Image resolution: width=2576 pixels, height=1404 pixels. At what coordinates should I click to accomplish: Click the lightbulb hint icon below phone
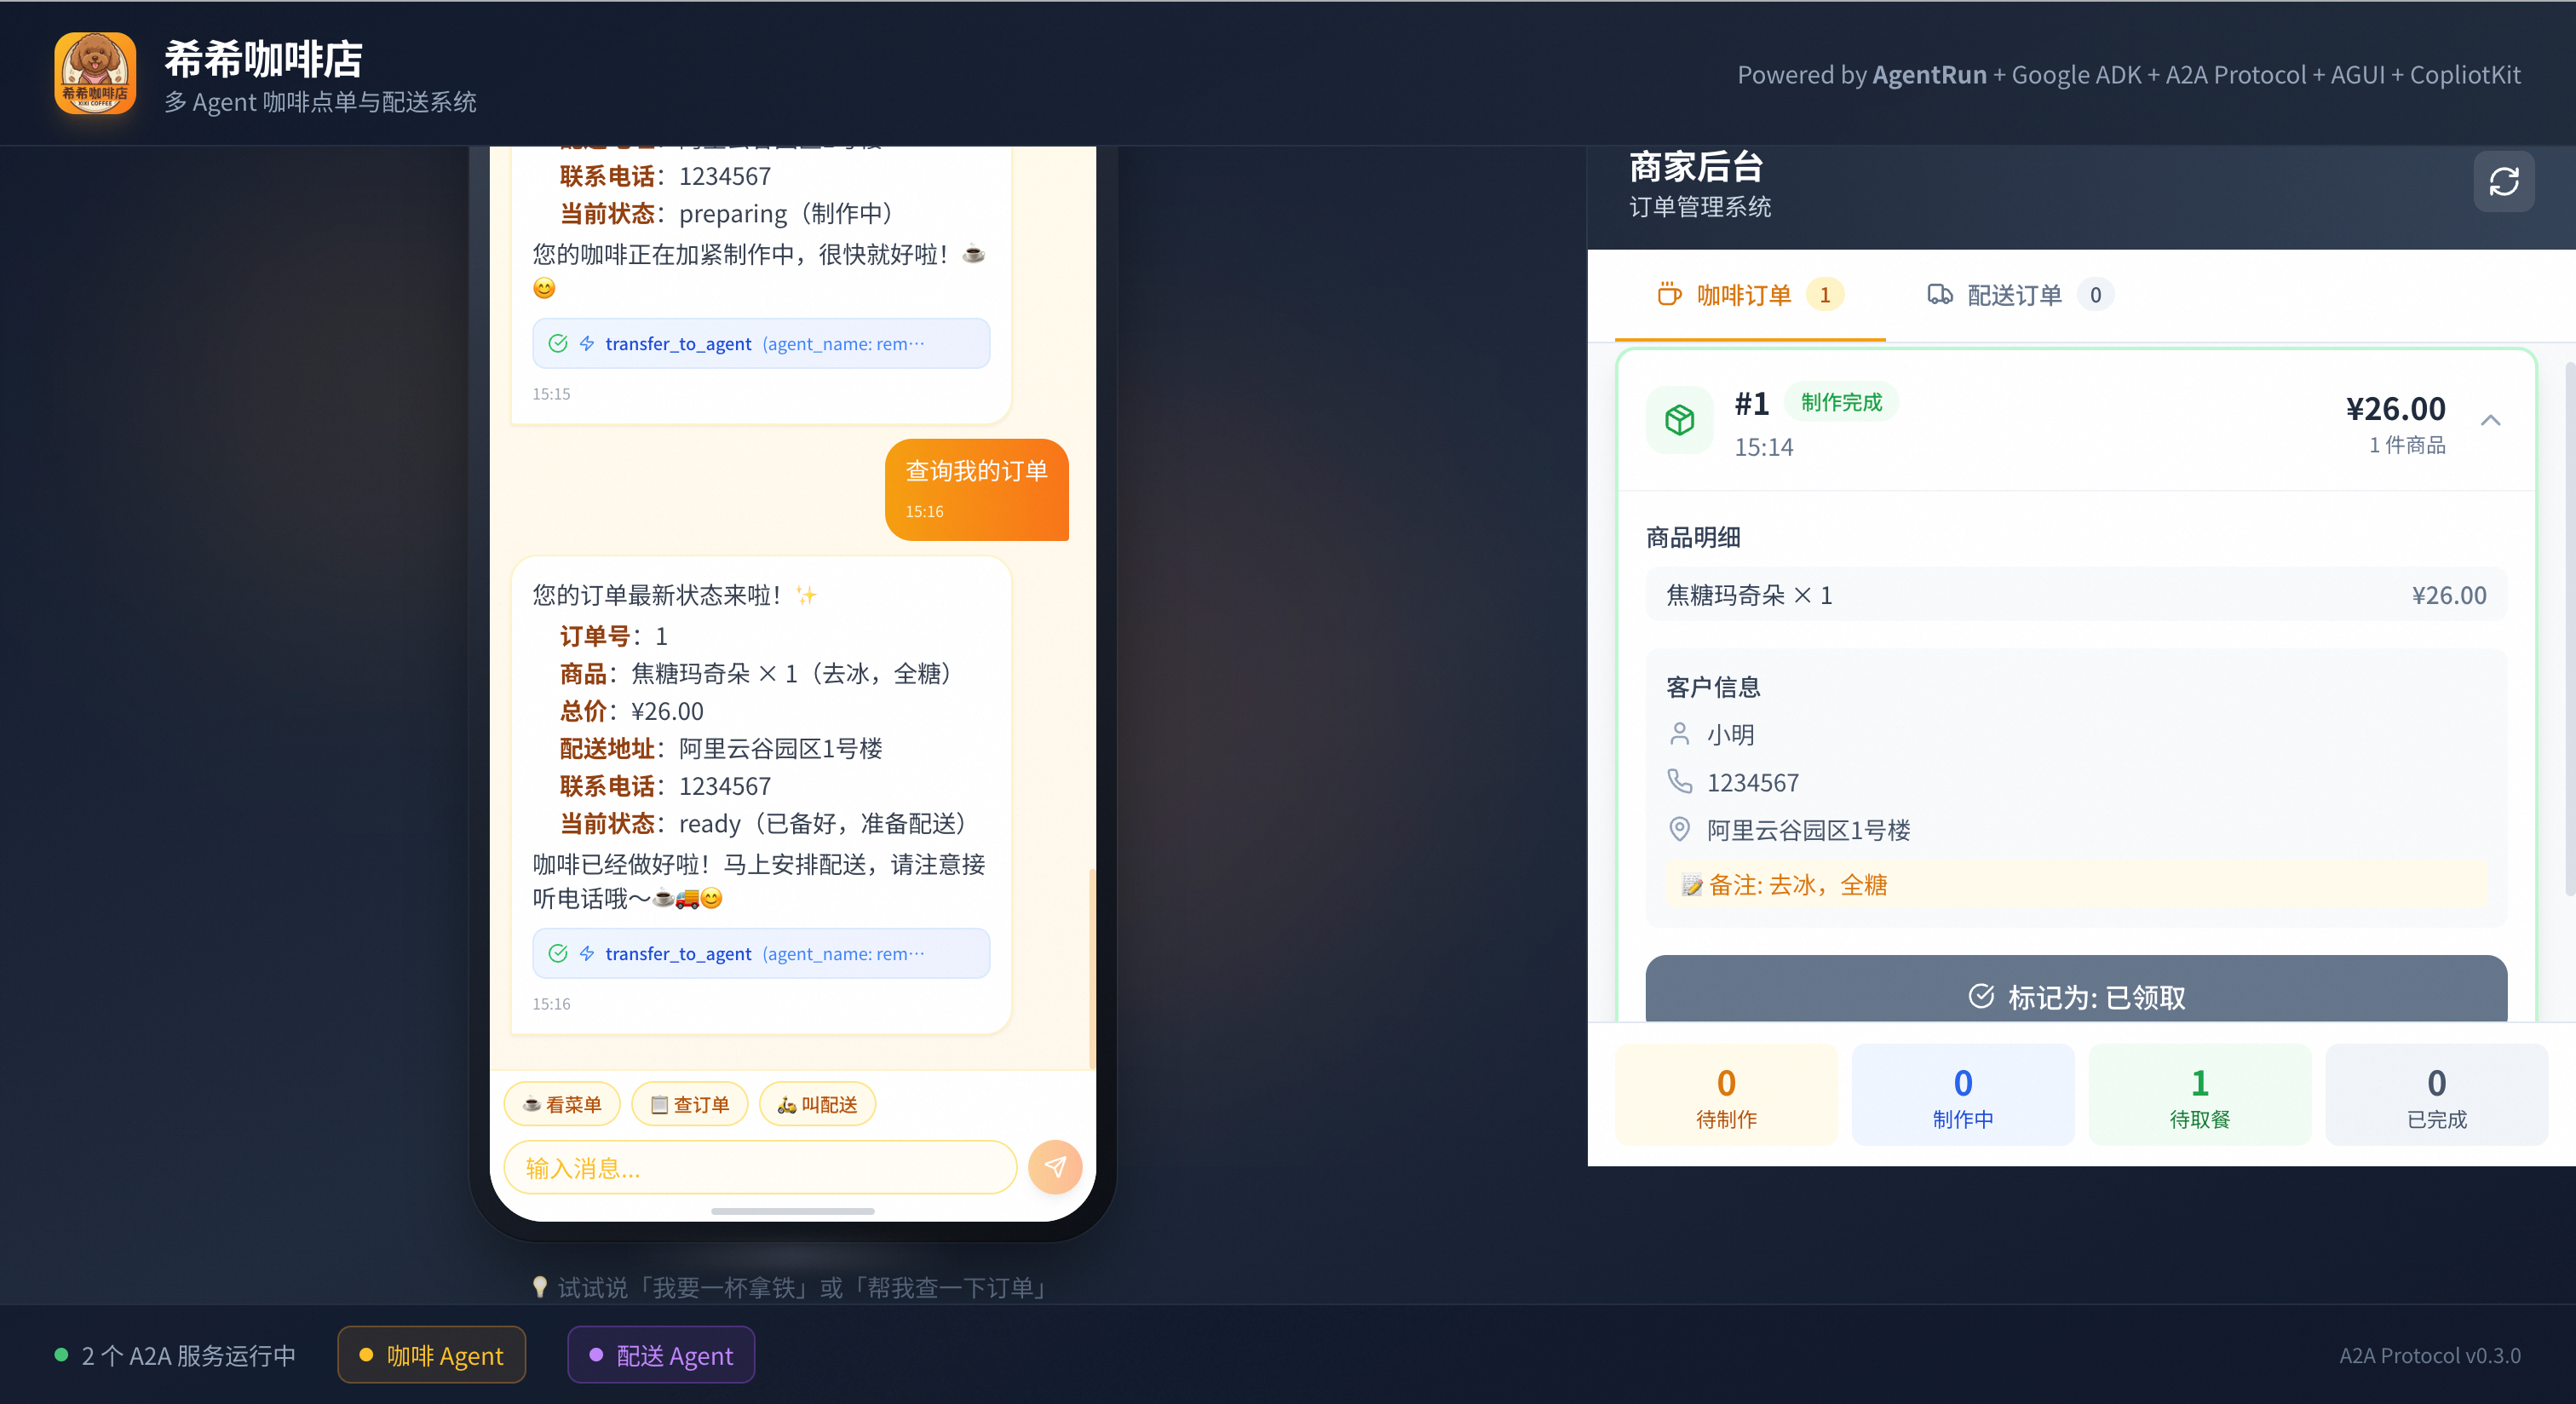pos(539,1287)
